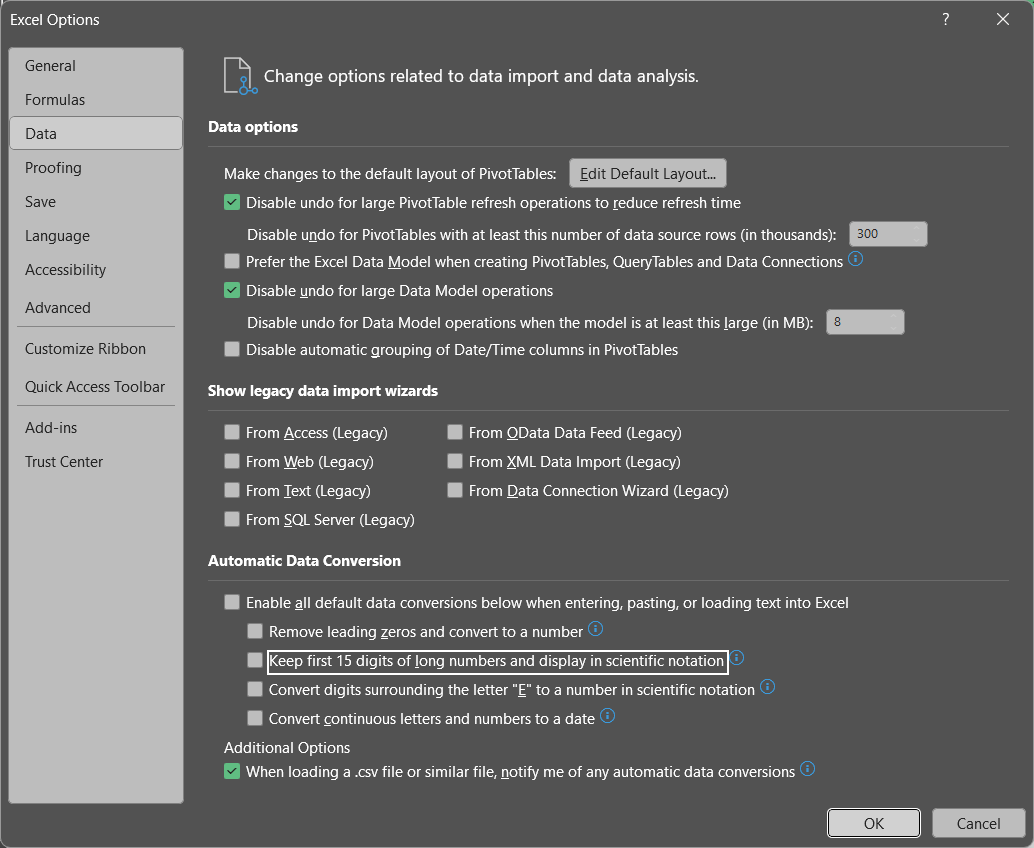
Task: Tick From SQL Server (Legacy) checkbox
Action: pos(231,519)
